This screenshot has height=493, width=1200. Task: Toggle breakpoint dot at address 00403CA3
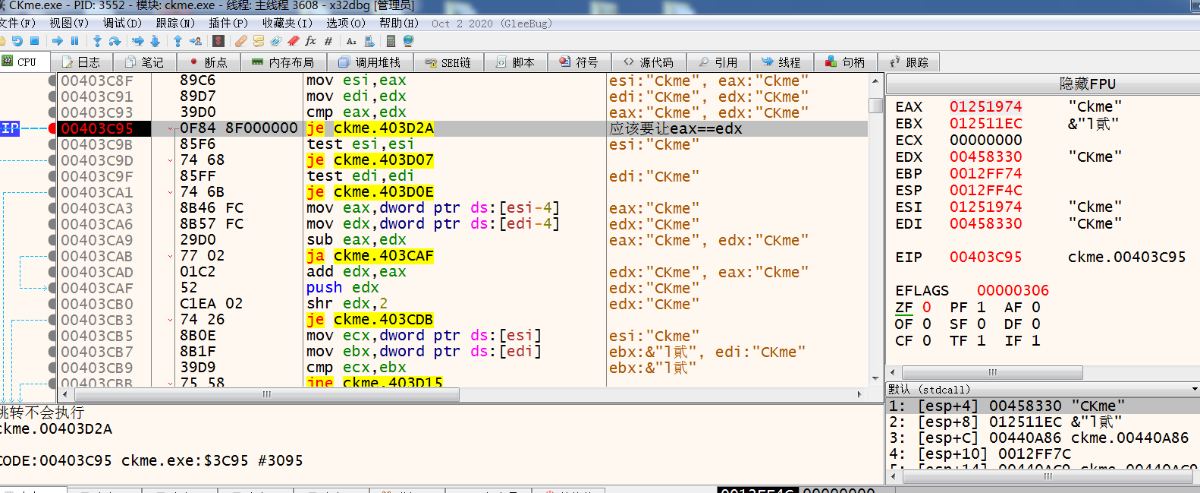[52, 208]
